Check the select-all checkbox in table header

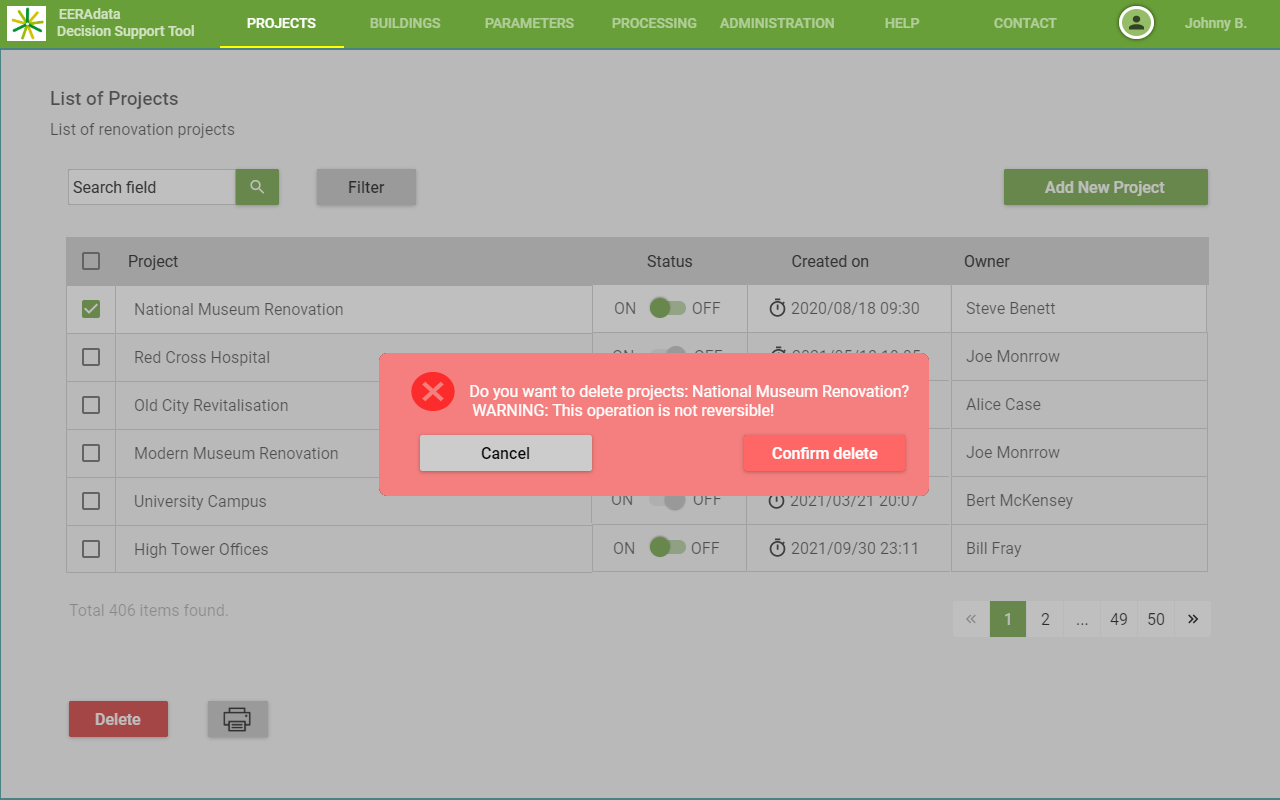(91, 261)
